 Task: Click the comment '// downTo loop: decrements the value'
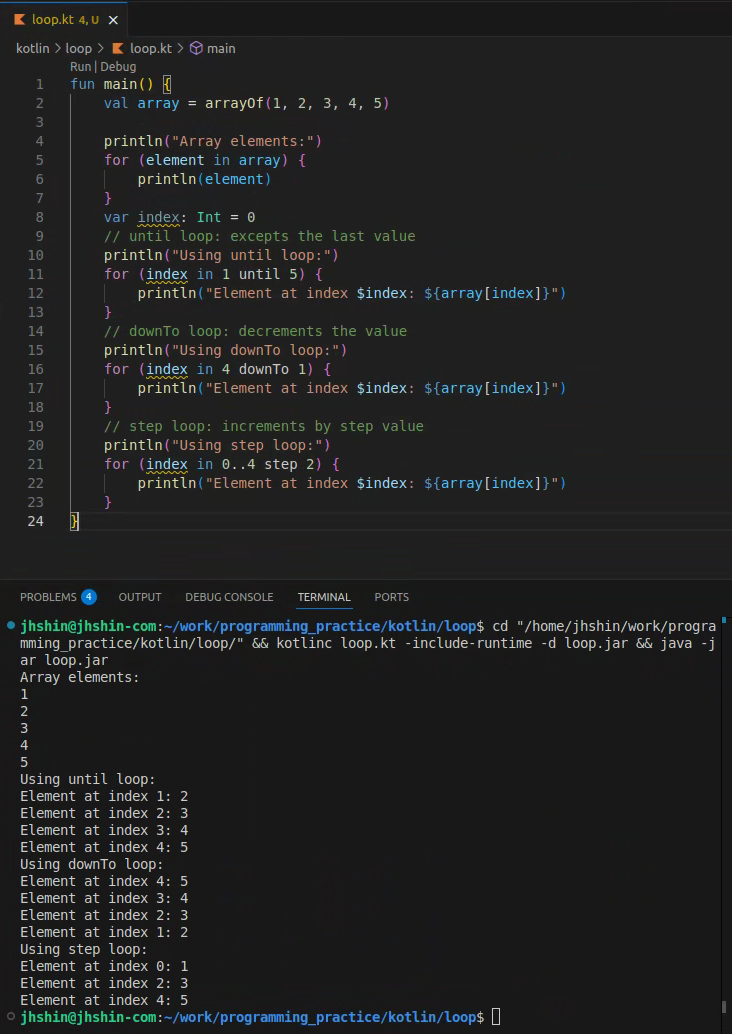[x=255, y=331]
